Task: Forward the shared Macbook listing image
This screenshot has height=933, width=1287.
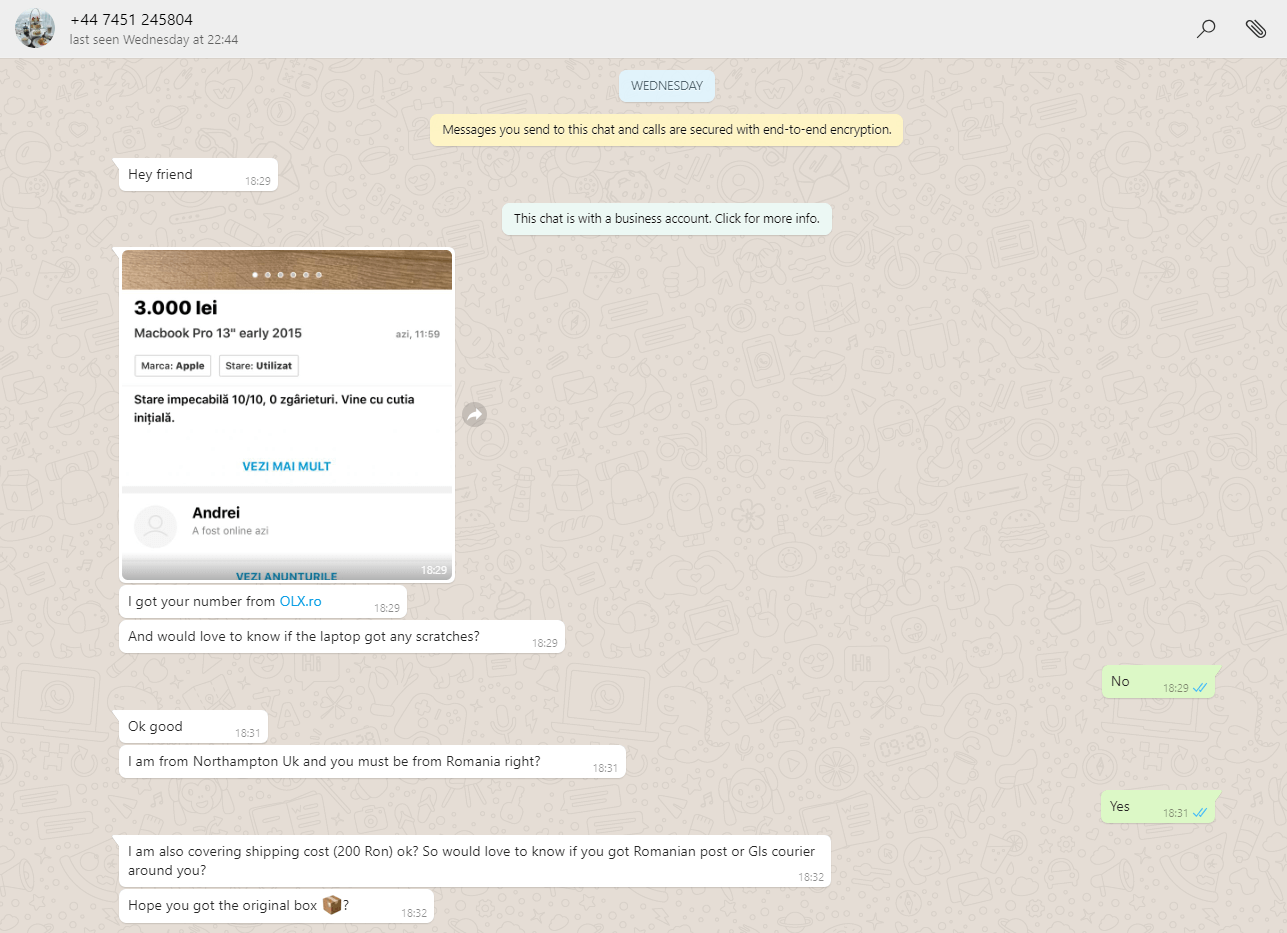Action: [x=474, y=415]
